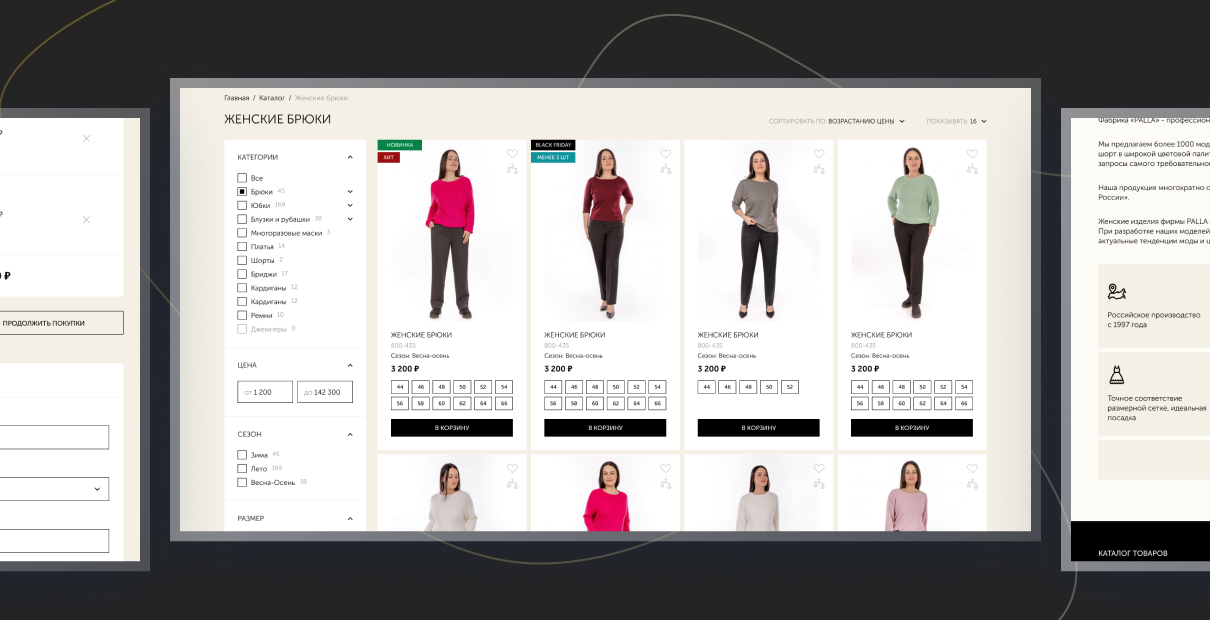The image size is (1210, 620).
Task: Select size 44 on green sweater card
Action: click(860, 387)
